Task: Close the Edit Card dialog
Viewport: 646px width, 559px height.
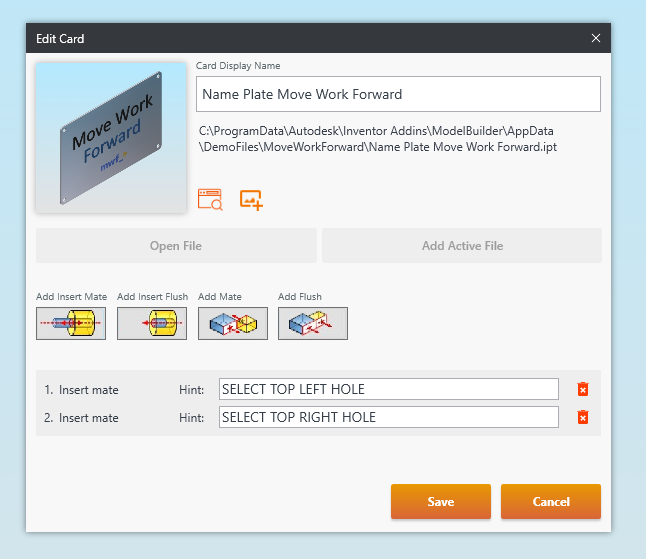Action: tap(596, 39)
